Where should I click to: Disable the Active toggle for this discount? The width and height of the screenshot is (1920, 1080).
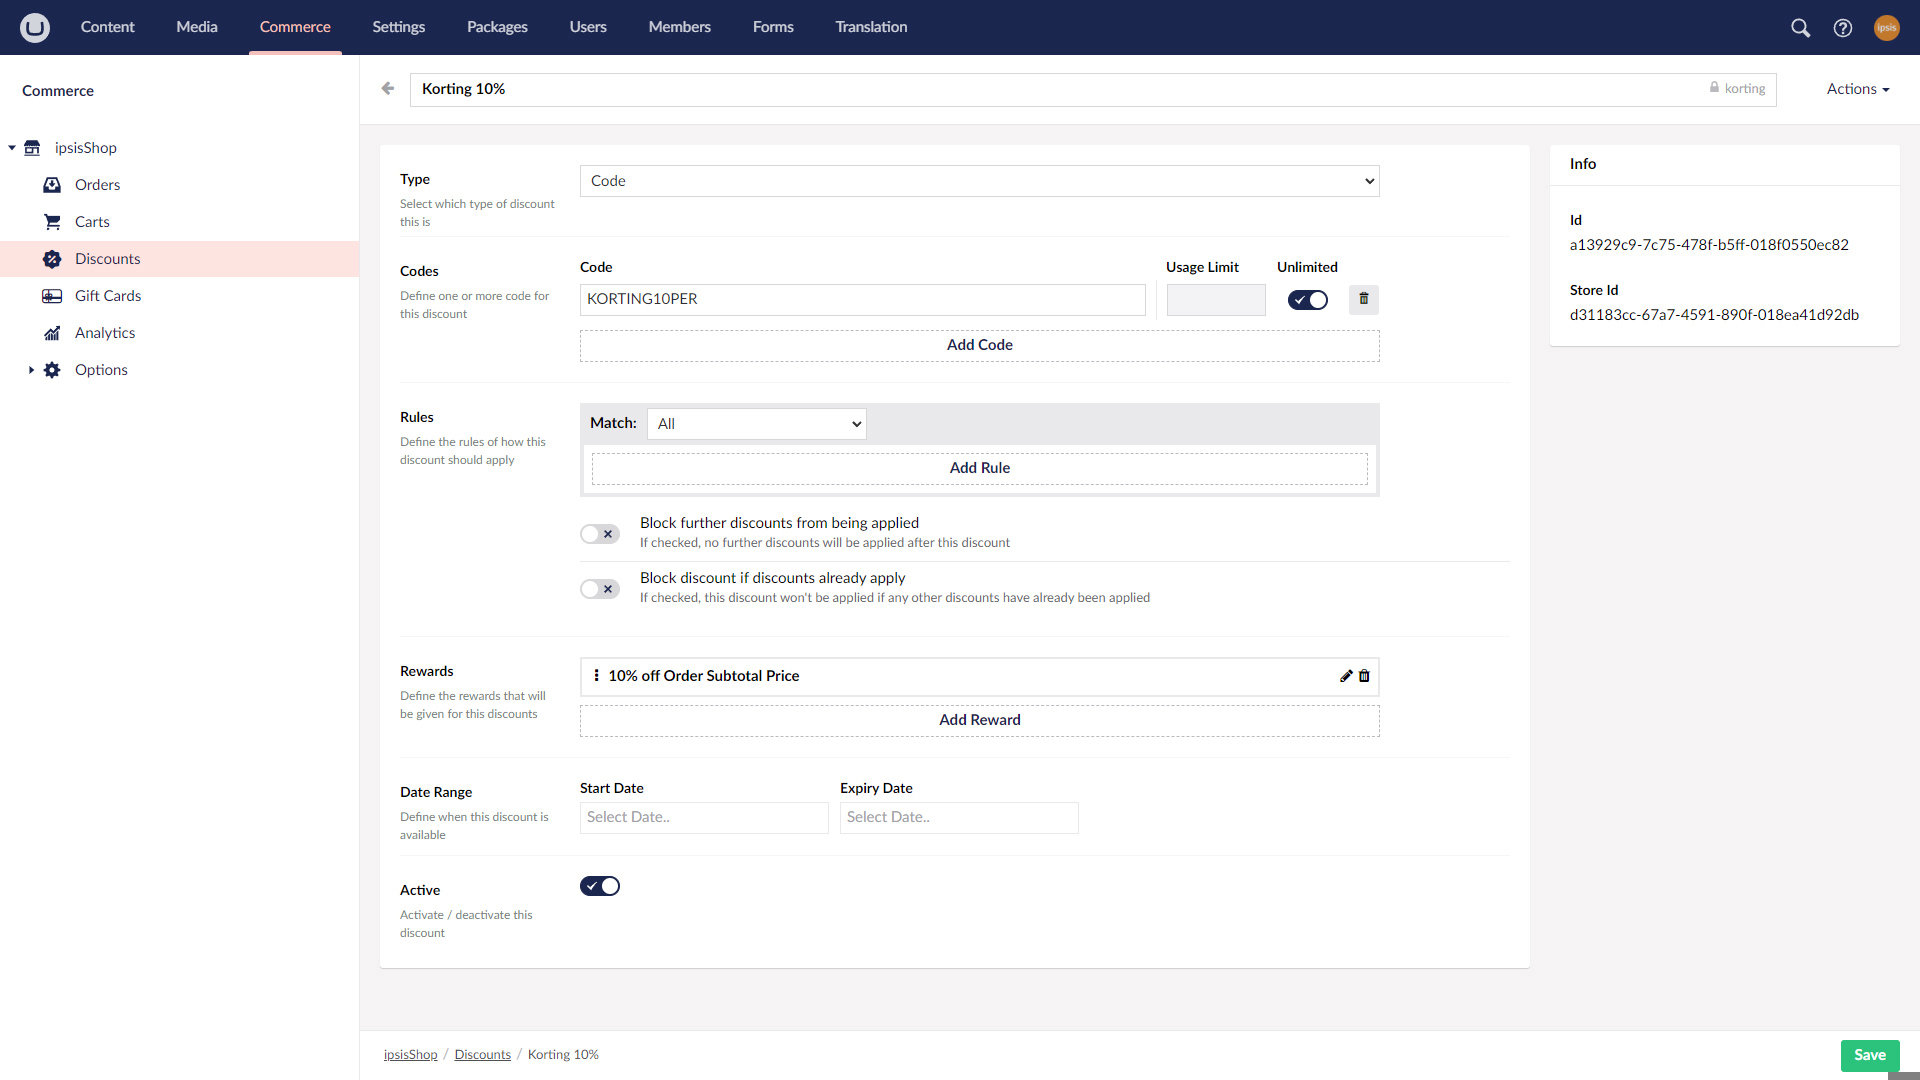pos(599,885)
